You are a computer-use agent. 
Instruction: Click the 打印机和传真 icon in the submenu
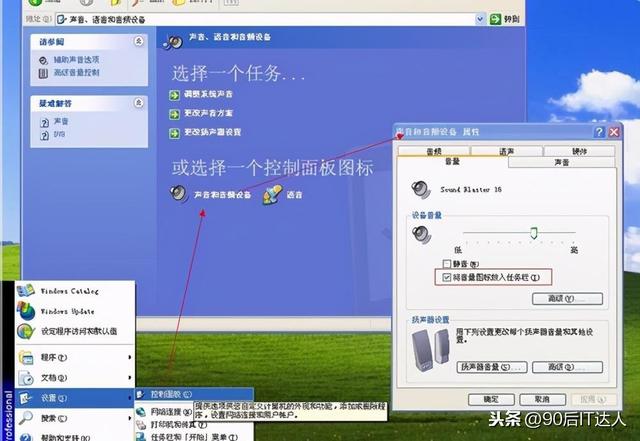tap(141, 425)
